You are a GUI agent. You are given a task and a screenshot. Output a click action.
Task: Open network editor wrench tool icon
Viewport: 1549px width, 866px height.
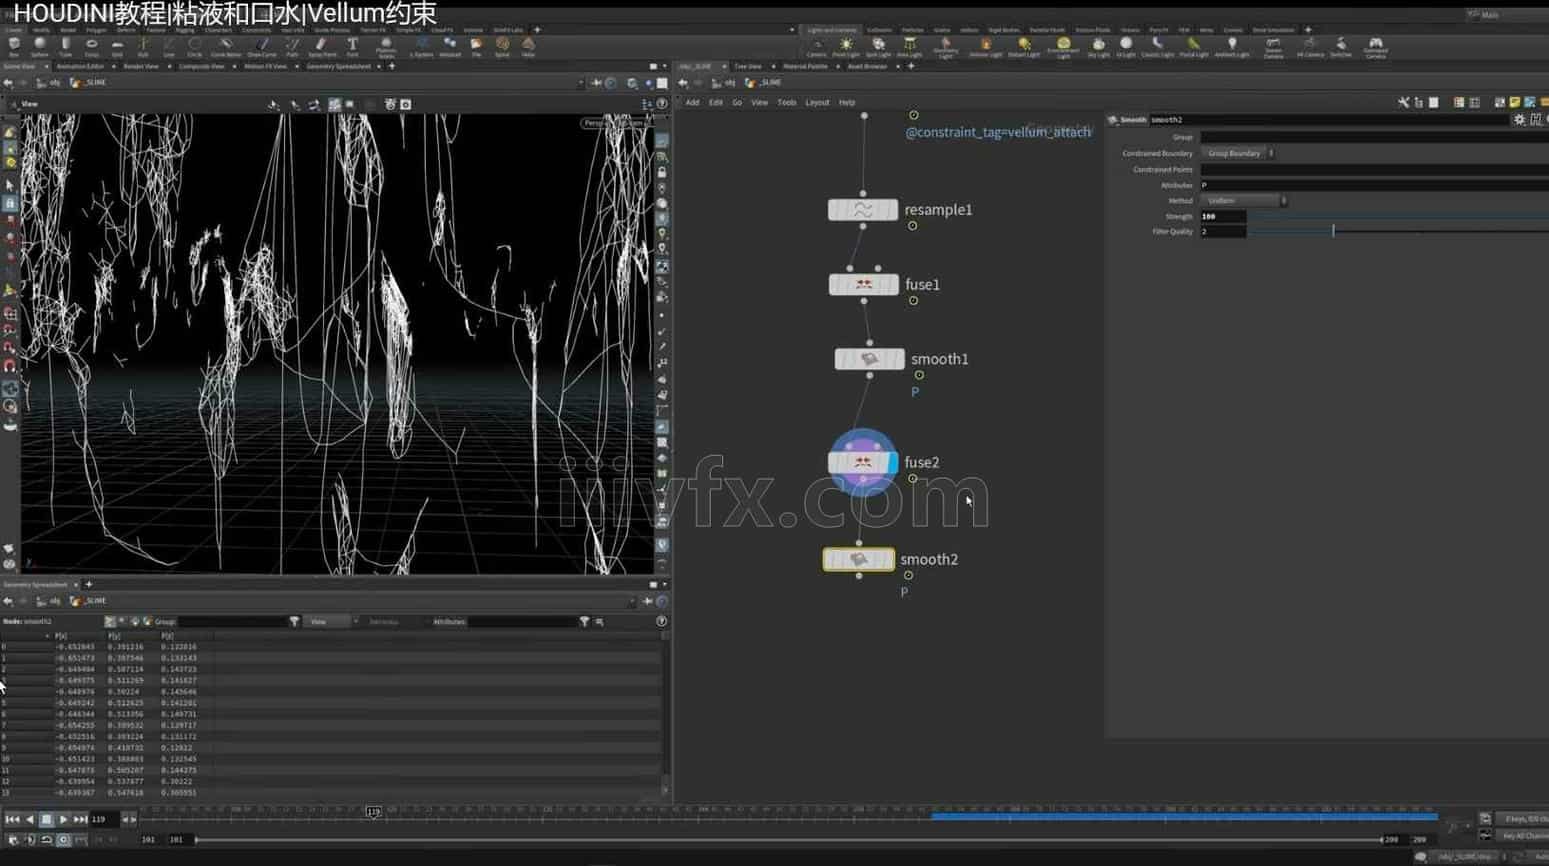1403,103
